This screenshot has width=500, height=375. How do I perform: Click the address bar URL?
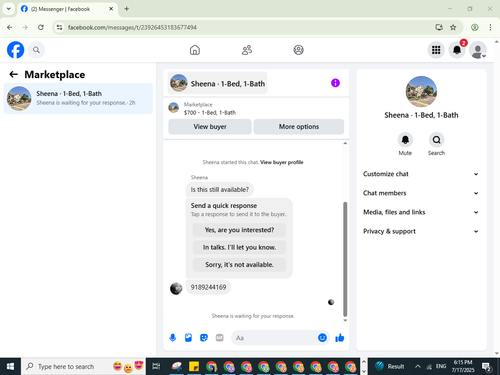pyautogui.click(x=132, y=27)
